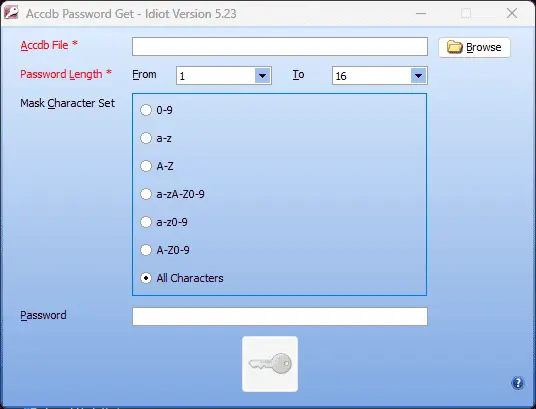Click the app icon in the title bar
536x409 pixels.
11,13
